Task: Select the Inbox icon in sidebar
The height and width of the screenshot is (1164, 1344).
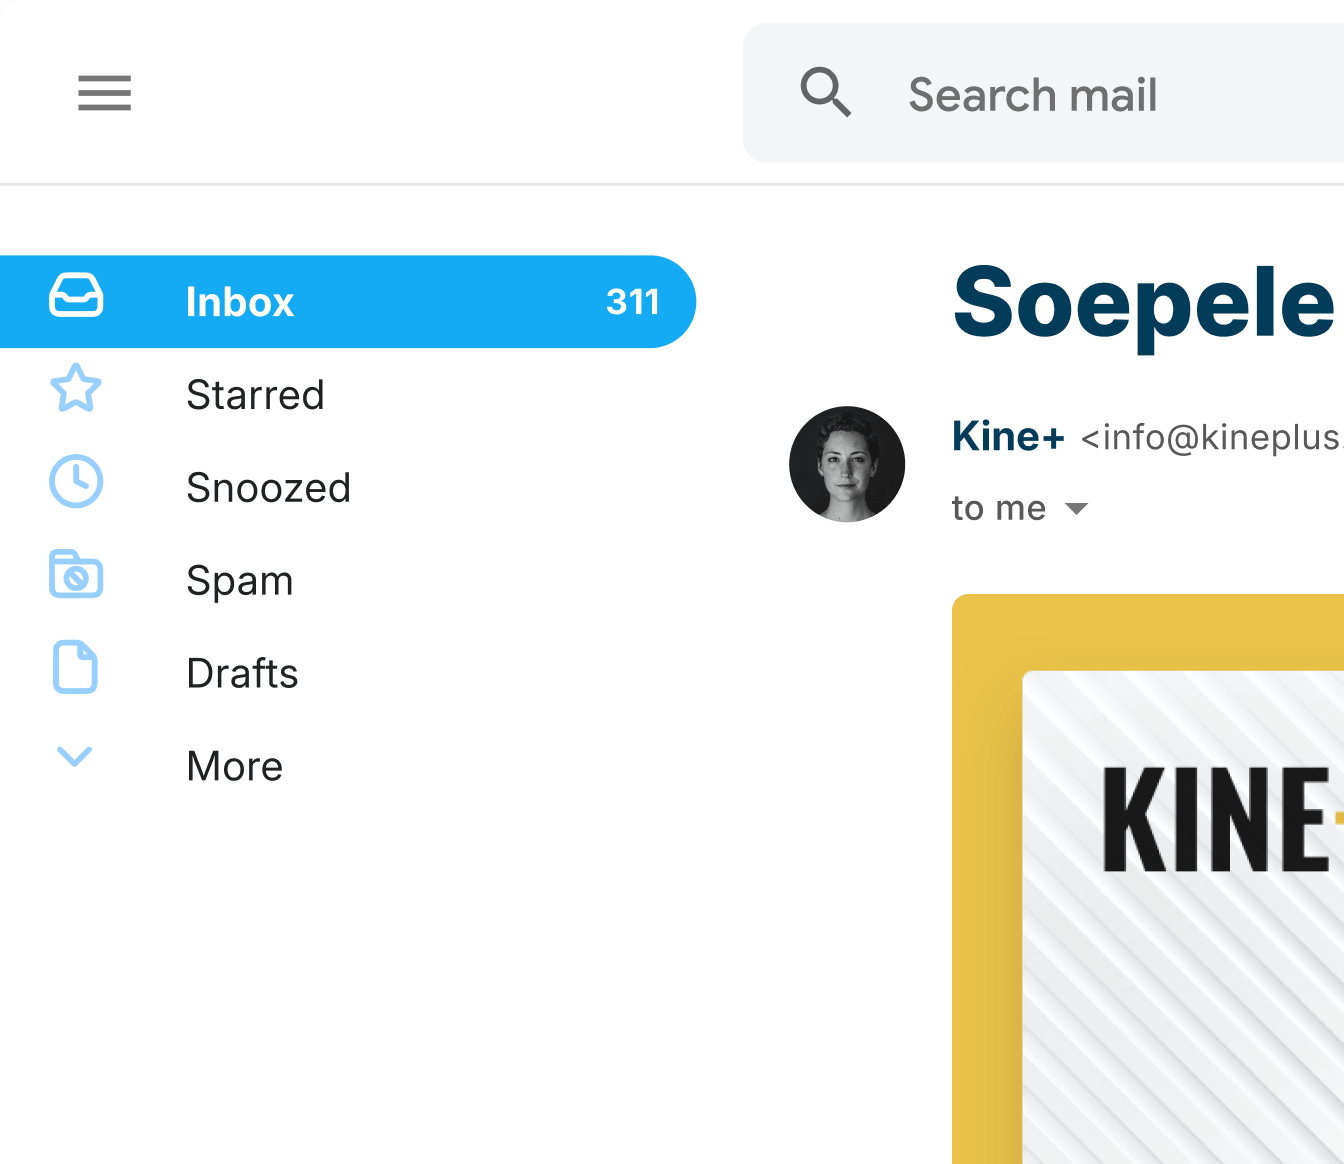Action: [x=75, y=297]
